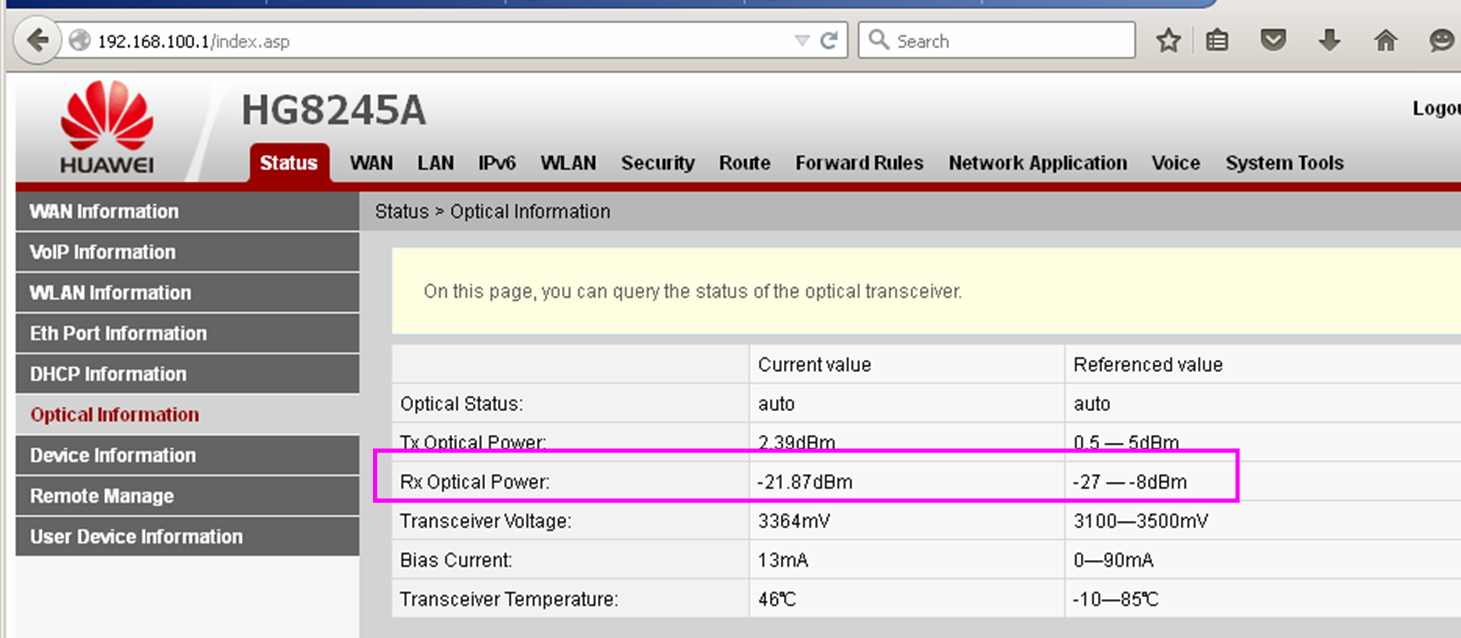Click the Referenced value column header
This screenshot has height=638, width=1461.
(1148, 365)
